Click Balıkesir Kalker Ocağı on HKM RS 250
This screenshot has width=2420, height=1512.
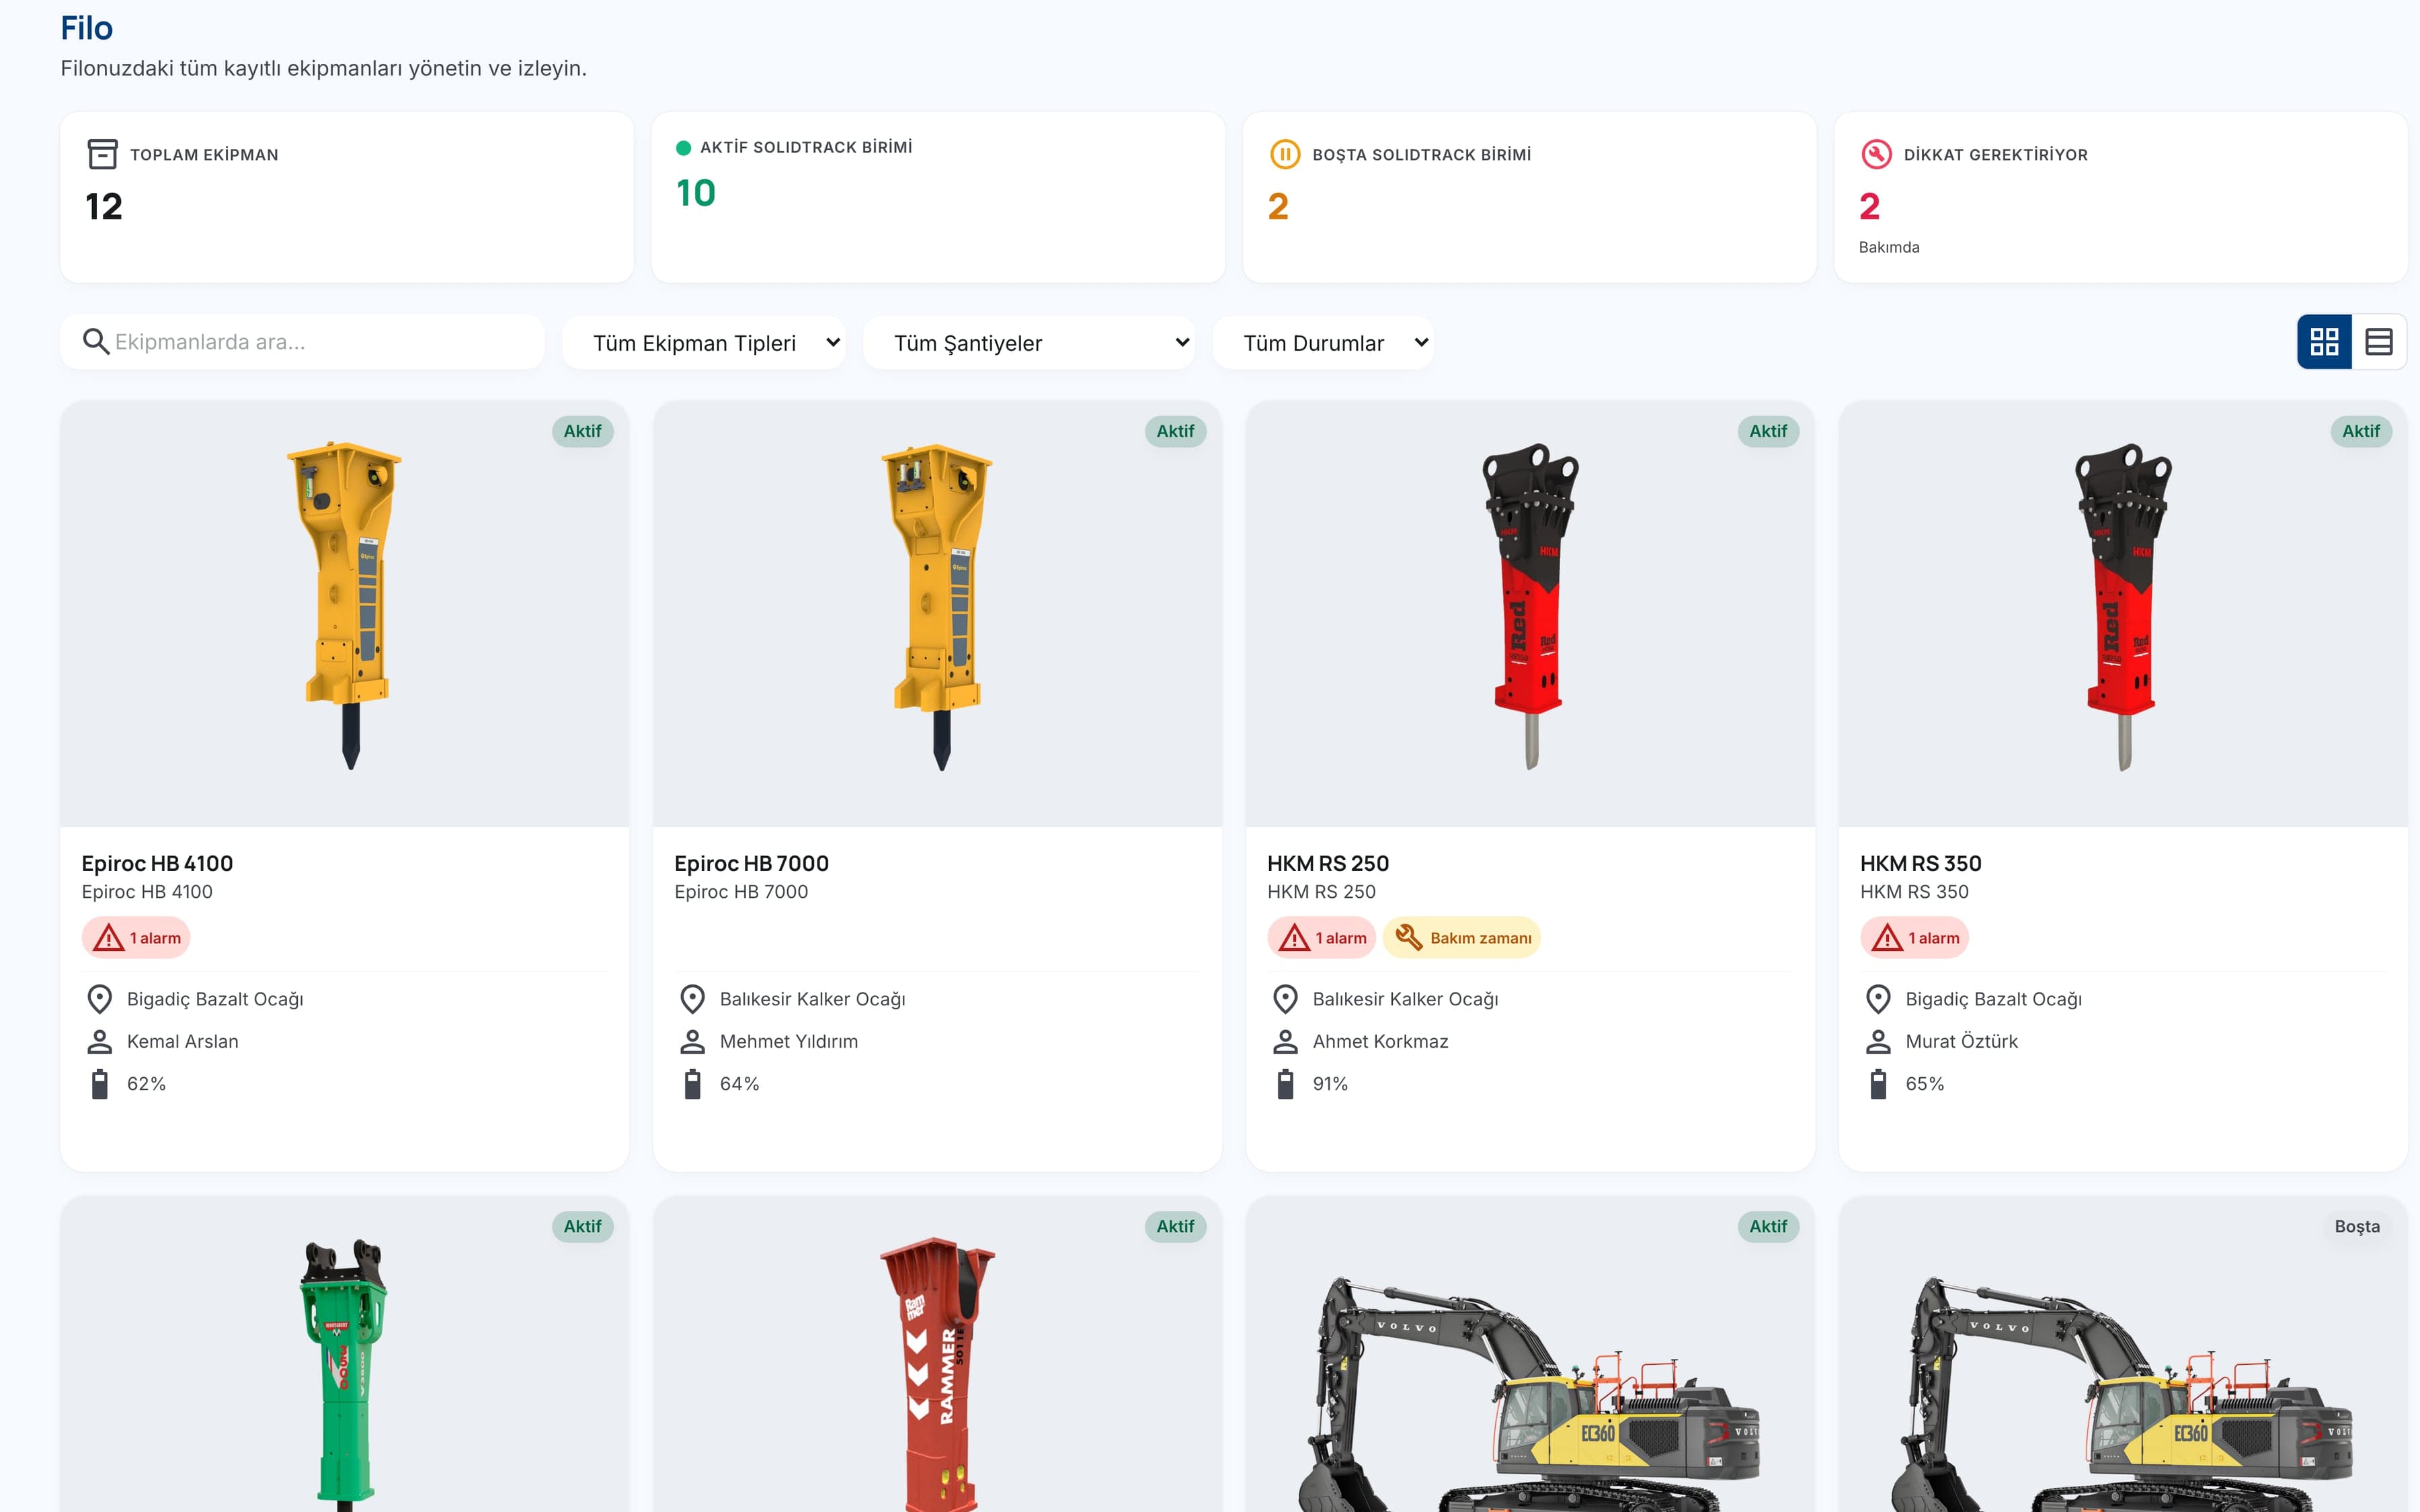click(1405, 999)
